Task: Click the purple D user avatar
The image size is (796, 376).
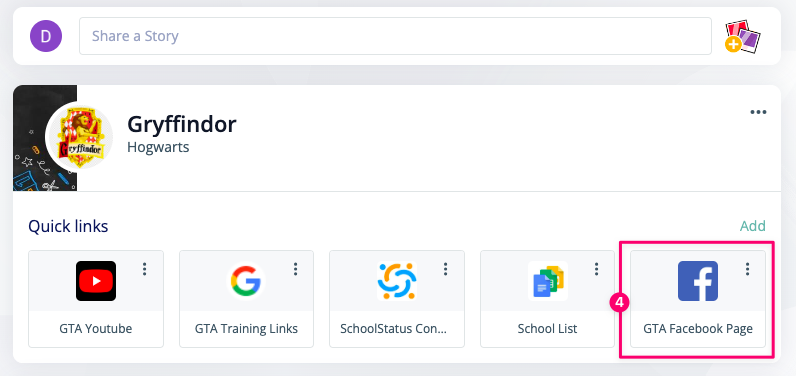Action: 46,36
